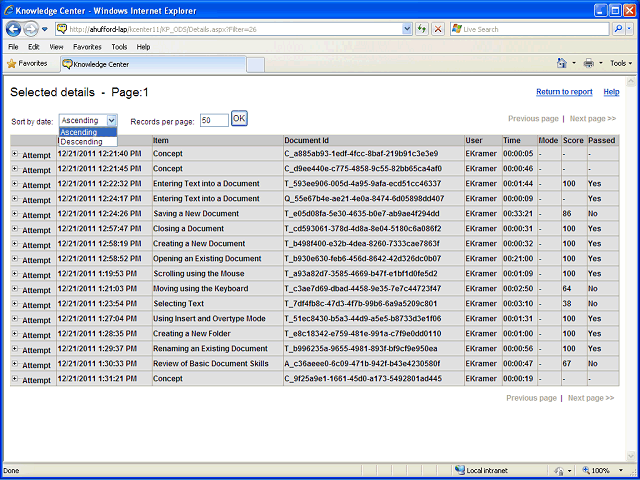Click the Score column header

click(x=573, y=140)
